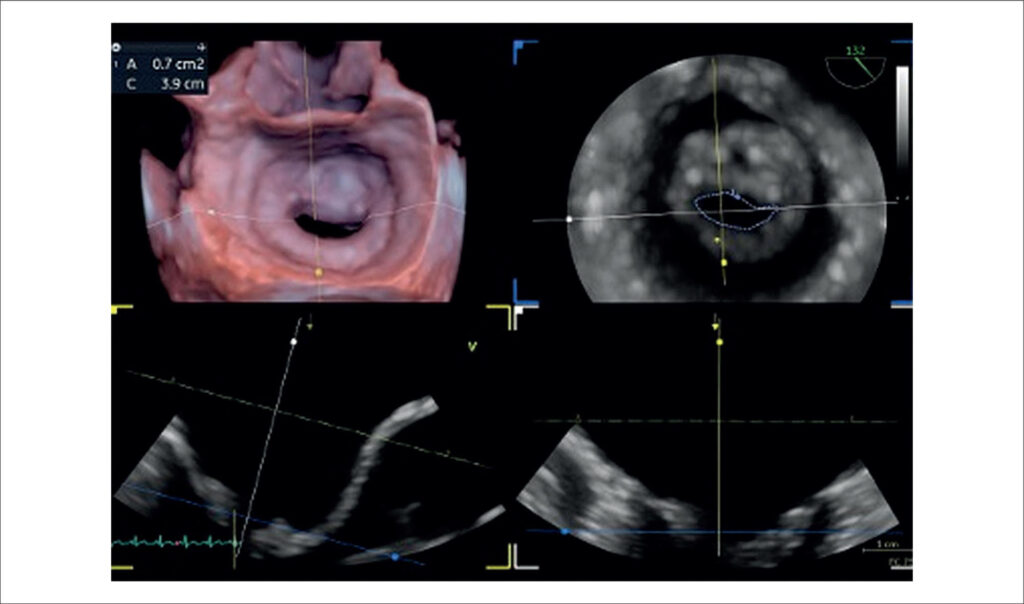1024x604 pixels.
Task: Click the blue dotted orifice tracing in the short-axis view
Action: click(735, 210)
